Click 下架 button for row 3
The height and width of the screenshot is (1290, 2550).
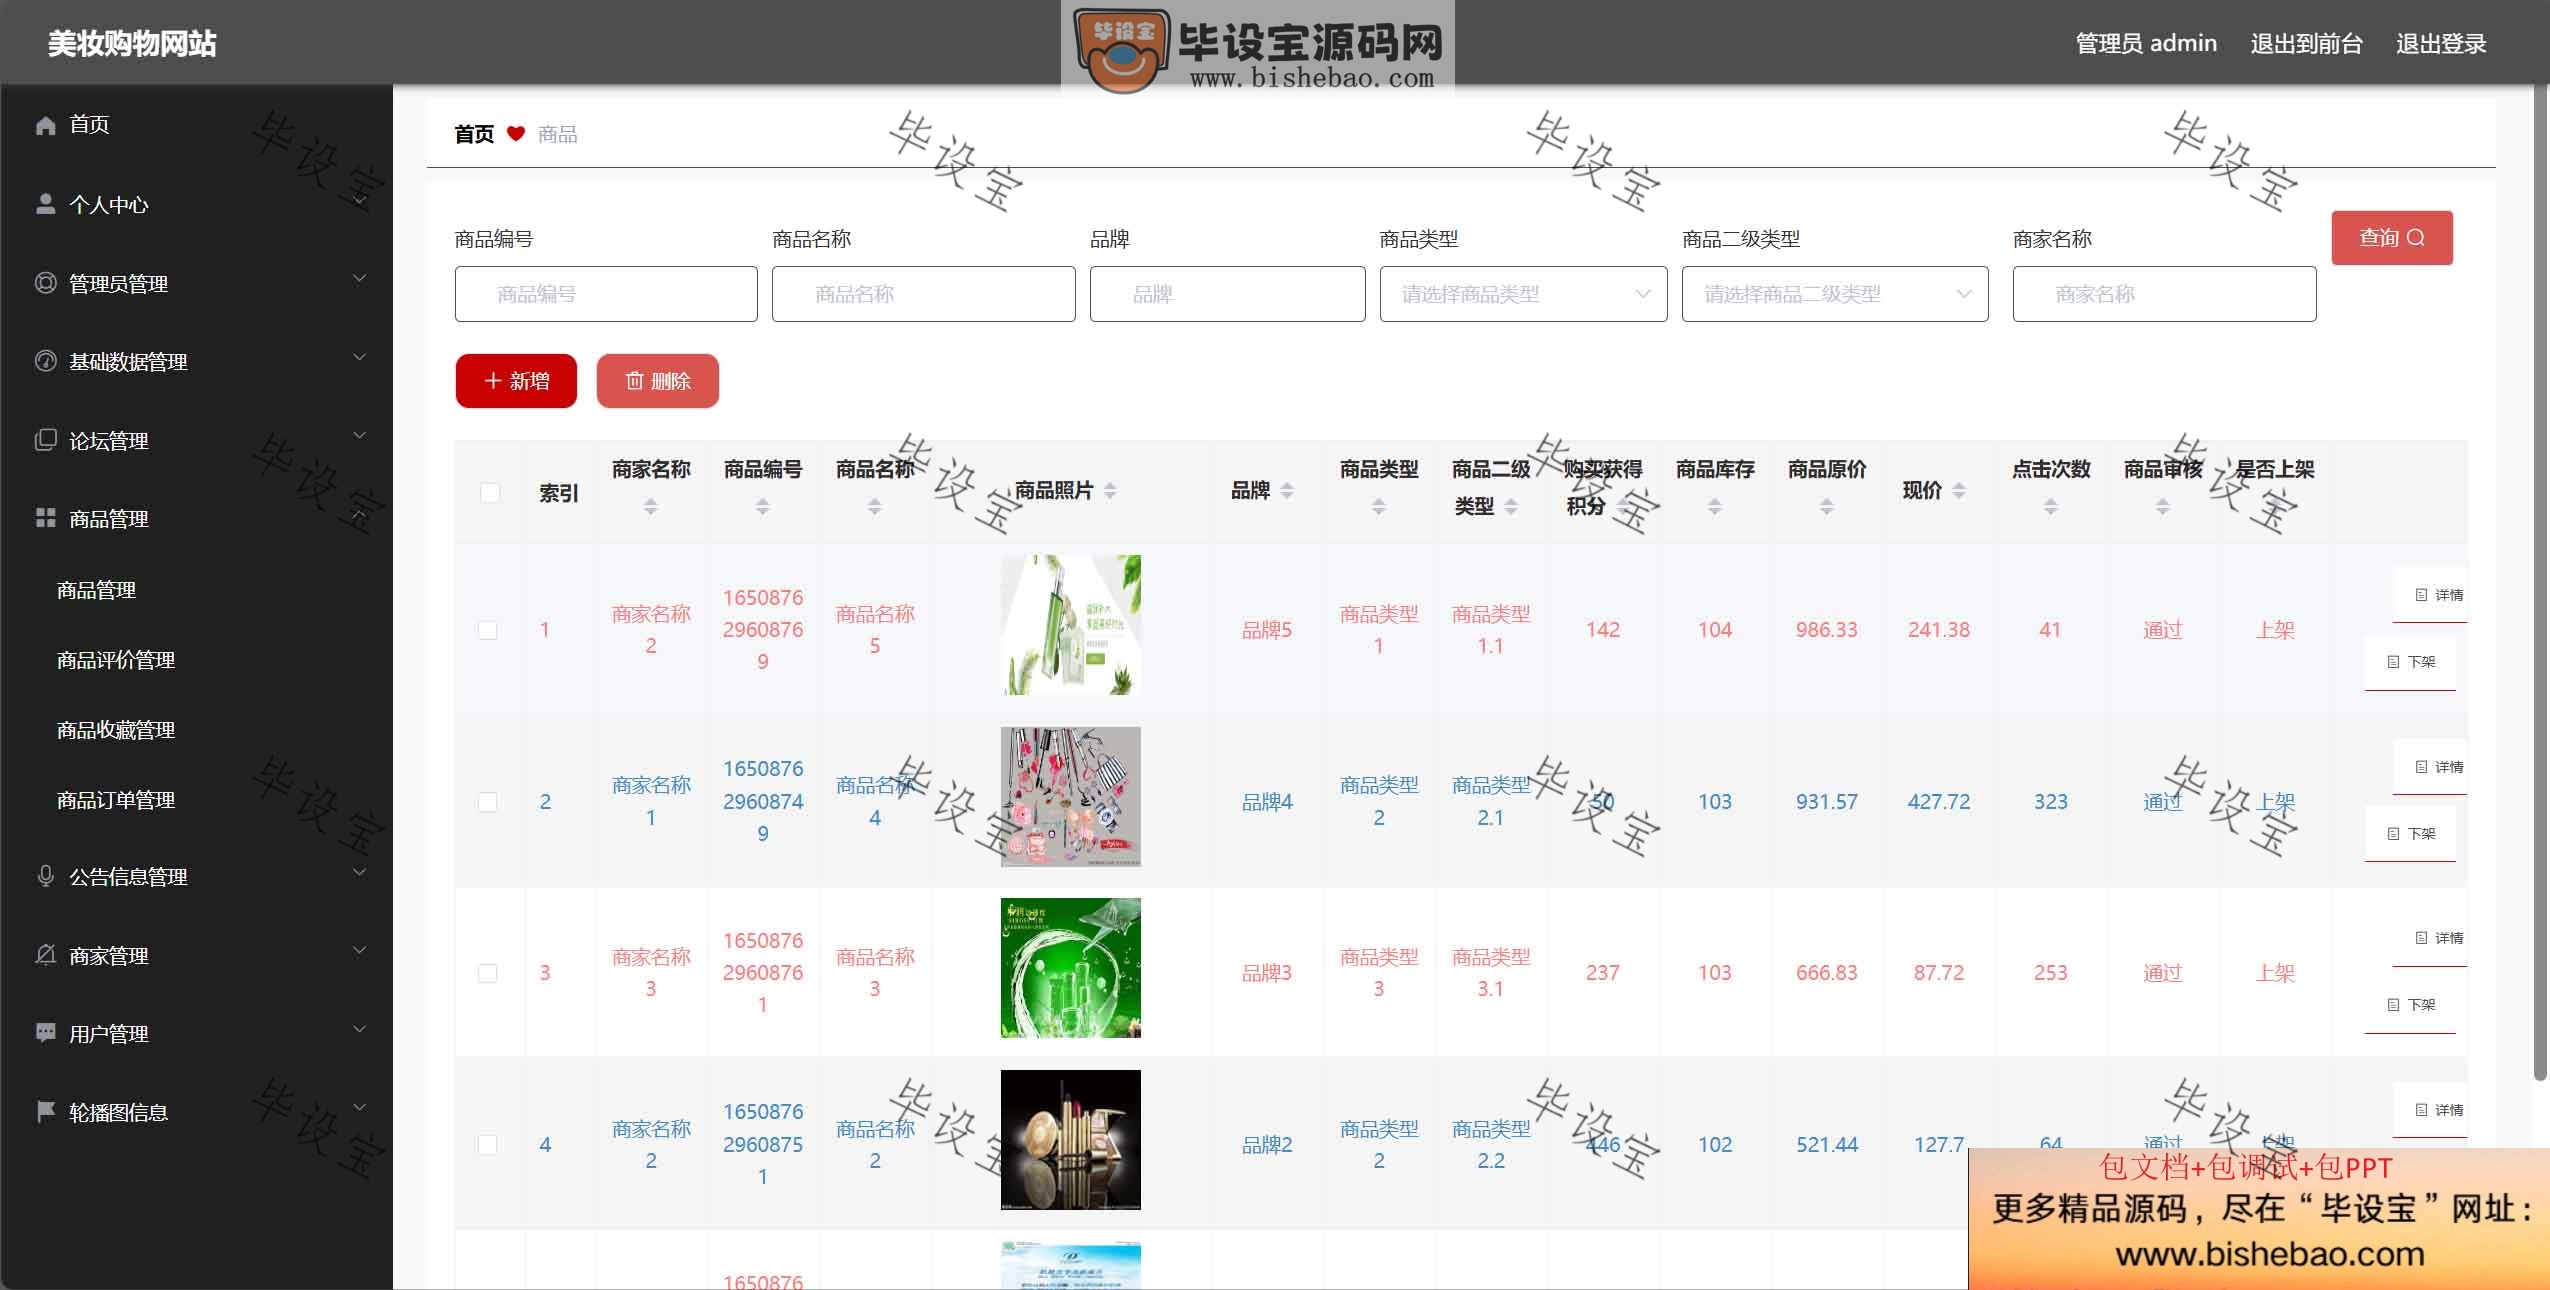(x=2411, y=1005)
